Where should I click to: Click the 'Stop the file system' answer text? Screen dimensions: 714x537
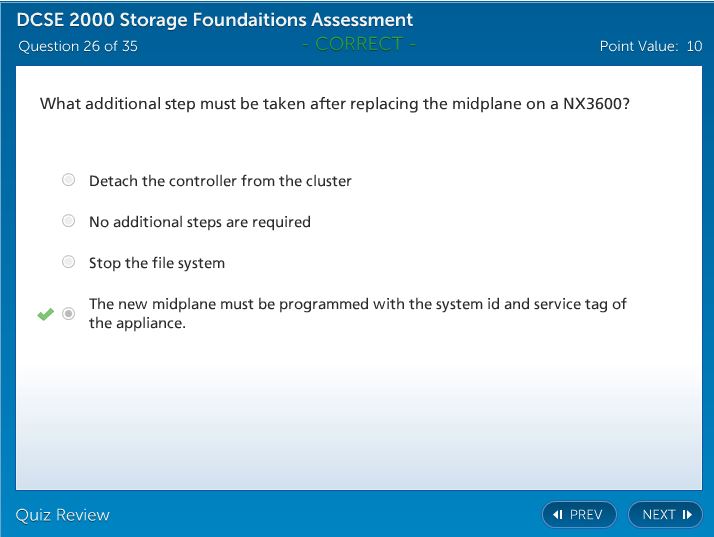tap(157, 263)
